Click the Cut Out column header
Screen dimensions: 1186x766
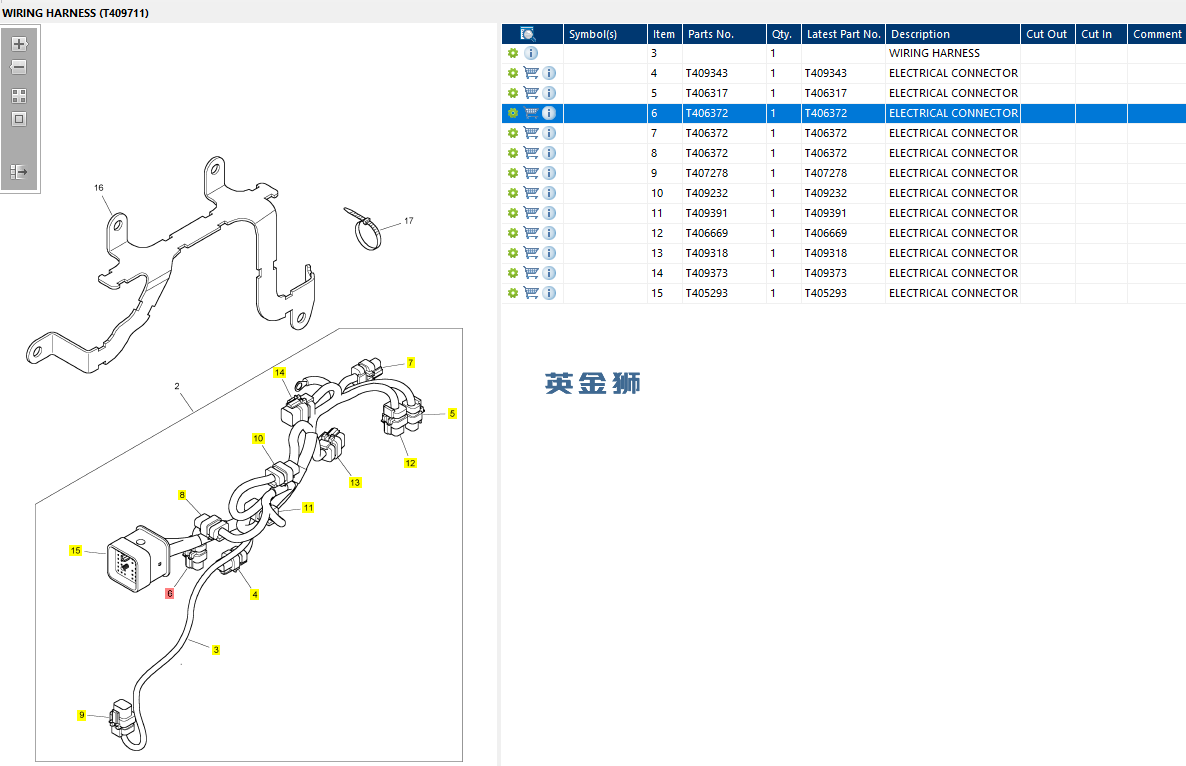[1048, 34]
